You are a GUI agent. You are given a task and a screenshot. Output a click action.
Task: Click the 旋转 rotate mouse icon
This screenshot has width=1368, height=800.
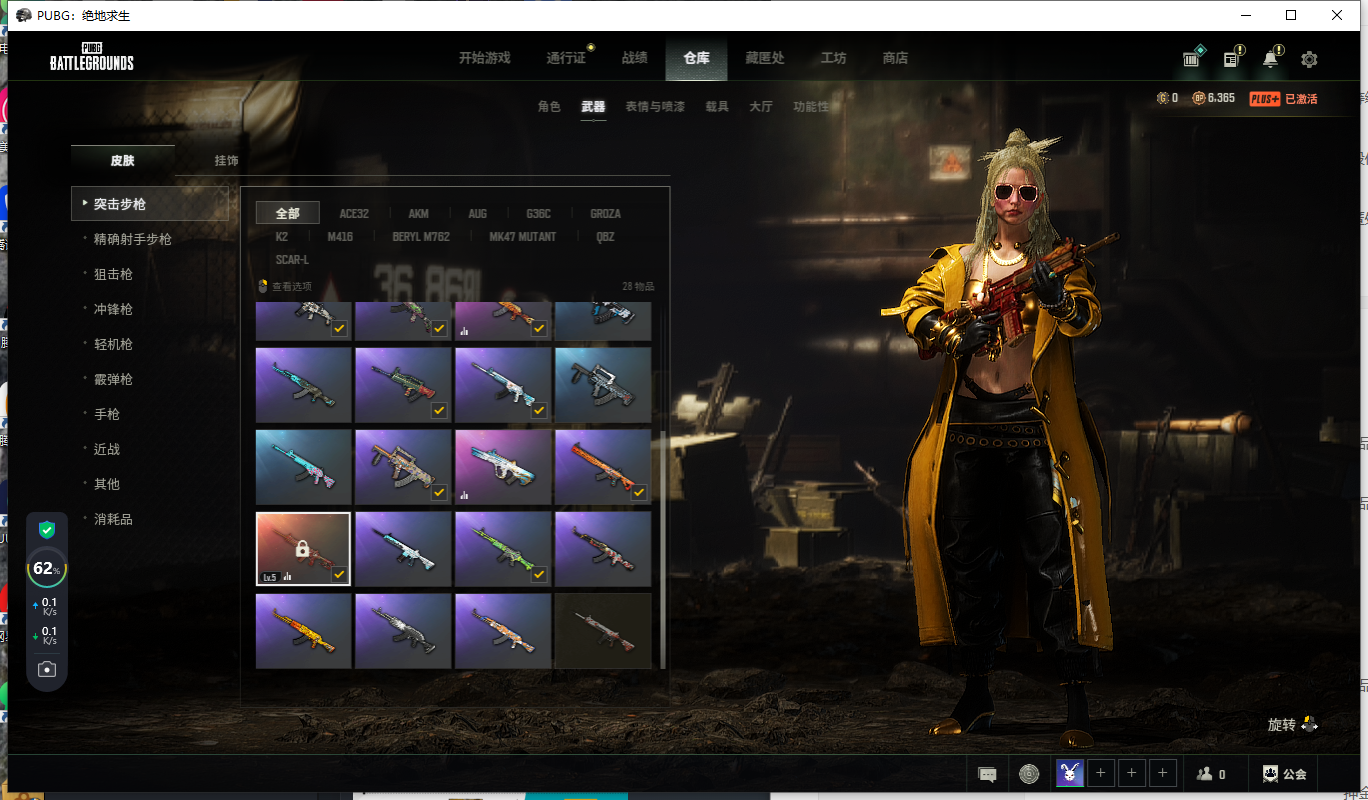click(x=1309, y=724)
